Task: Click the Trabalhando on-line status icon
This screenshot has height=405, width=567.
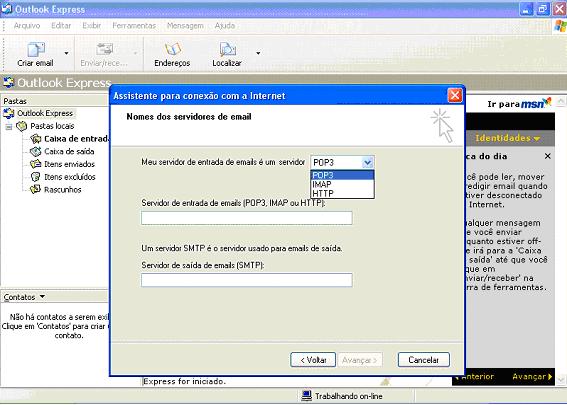Action: [307, 396]
